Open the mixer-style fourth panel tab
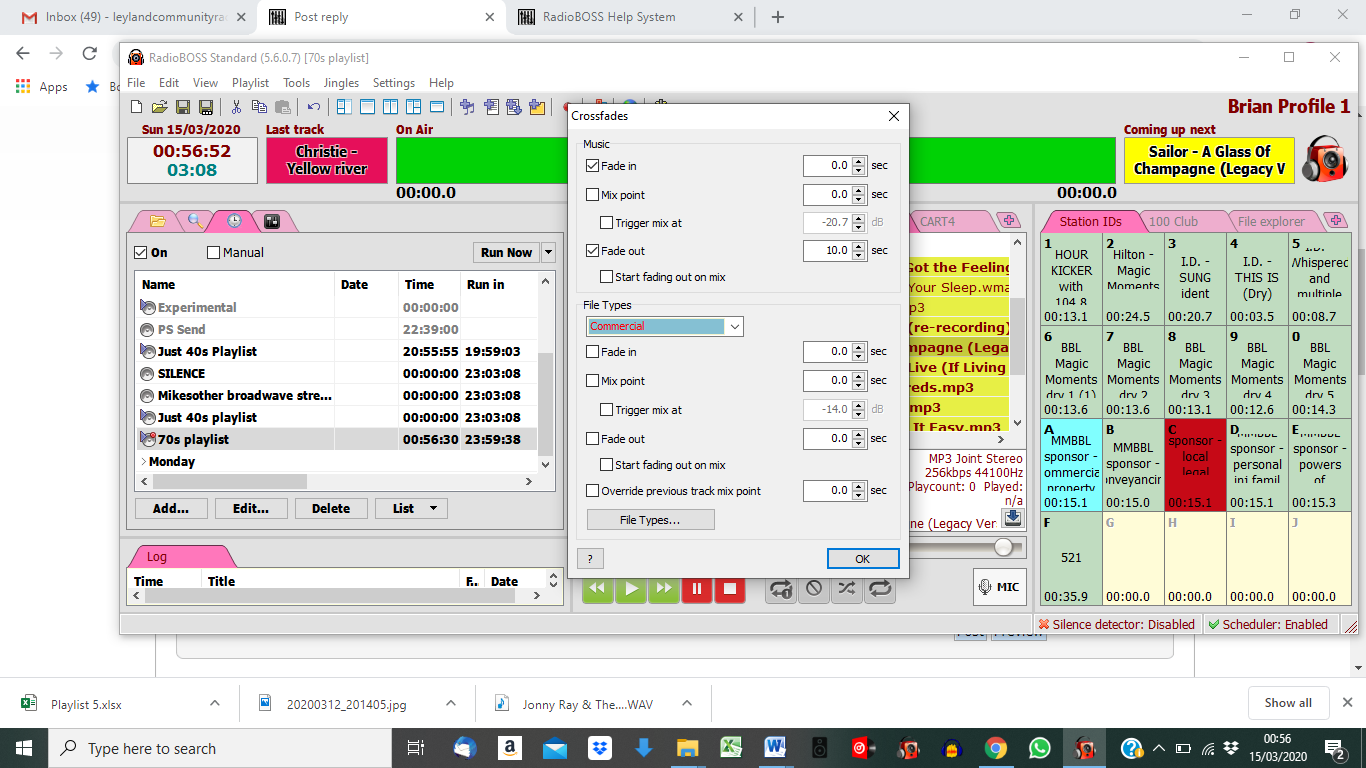This screenshot has height=768, width=1366. click(271, 221)
